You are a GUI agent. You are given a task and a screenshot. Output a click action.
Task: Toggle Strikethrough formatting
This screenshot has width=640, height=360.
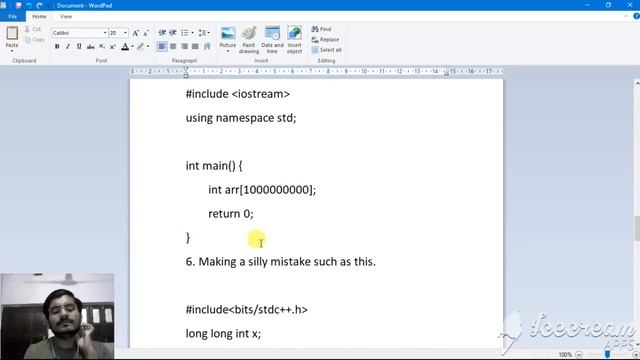pyautogui.click(x=90, y=47)
